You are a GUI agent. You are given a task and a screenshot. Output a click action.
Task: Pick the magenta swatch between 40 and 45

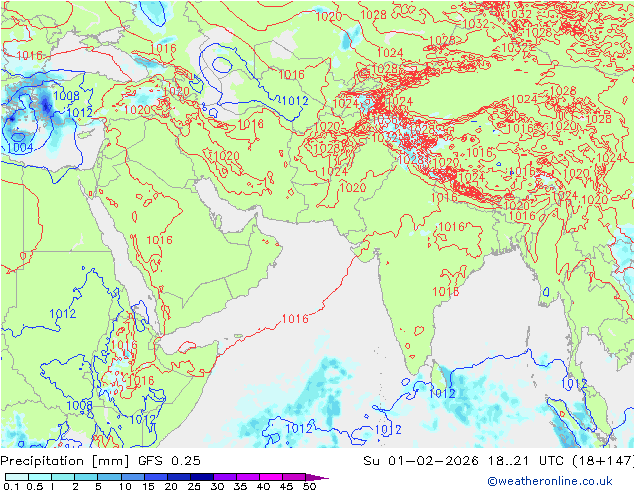271,477
